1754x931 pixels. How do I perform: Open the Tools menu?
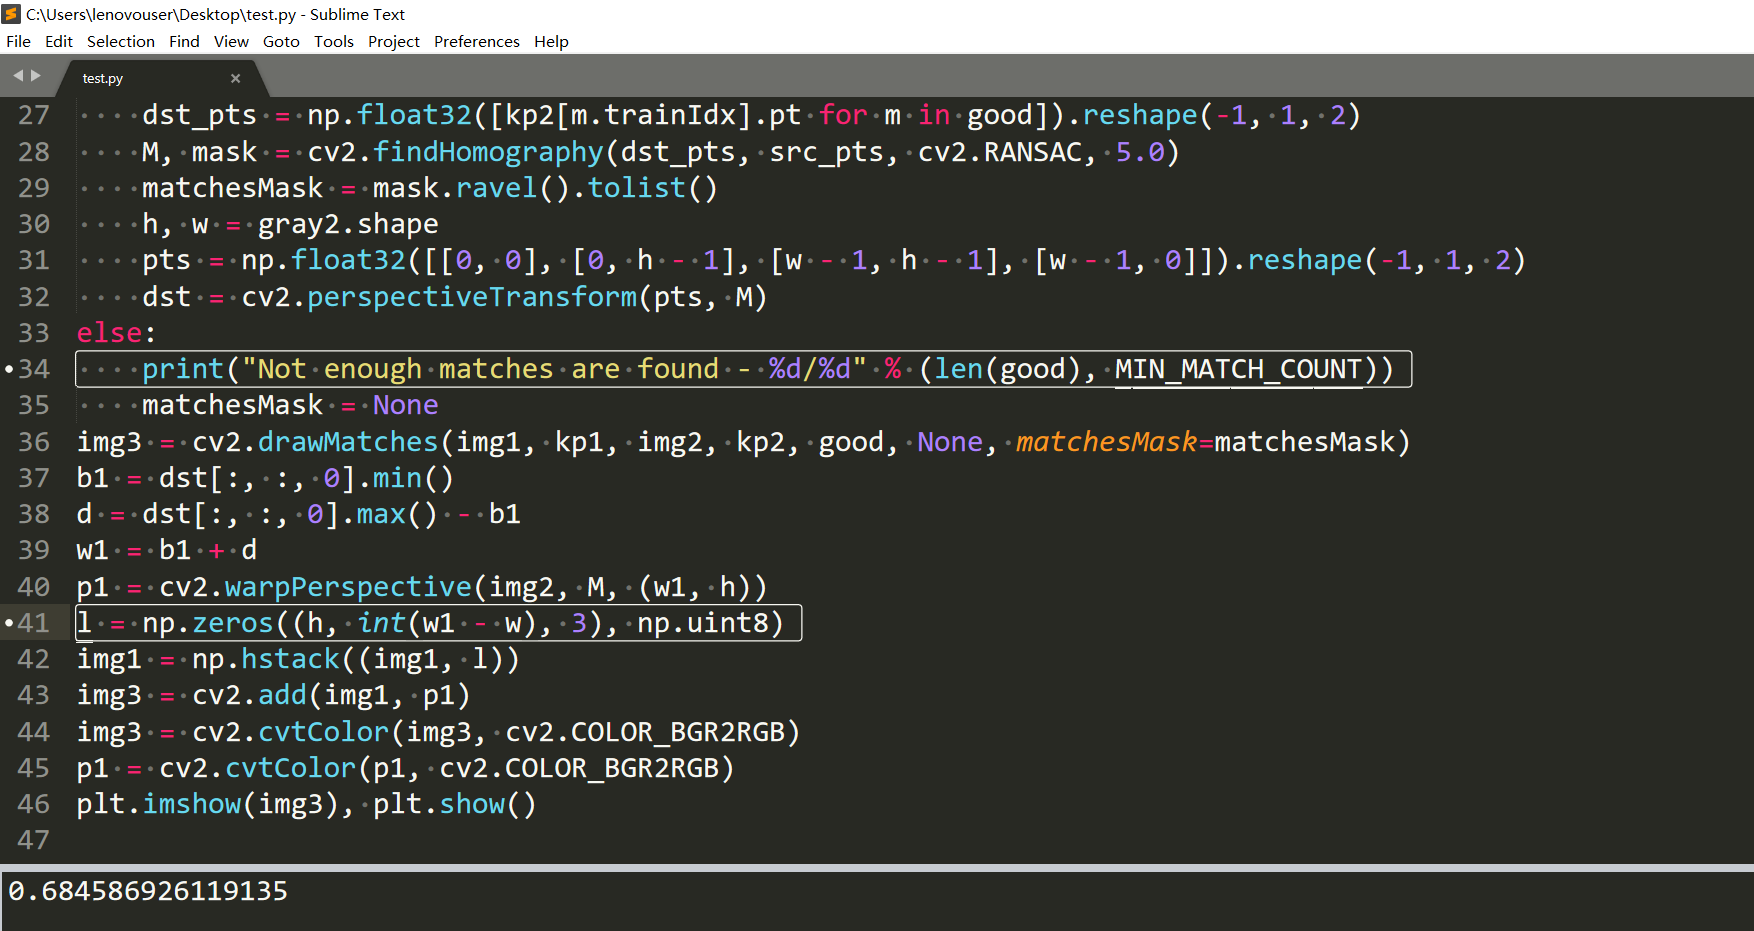pyautogui.click(x=334, y=41)
